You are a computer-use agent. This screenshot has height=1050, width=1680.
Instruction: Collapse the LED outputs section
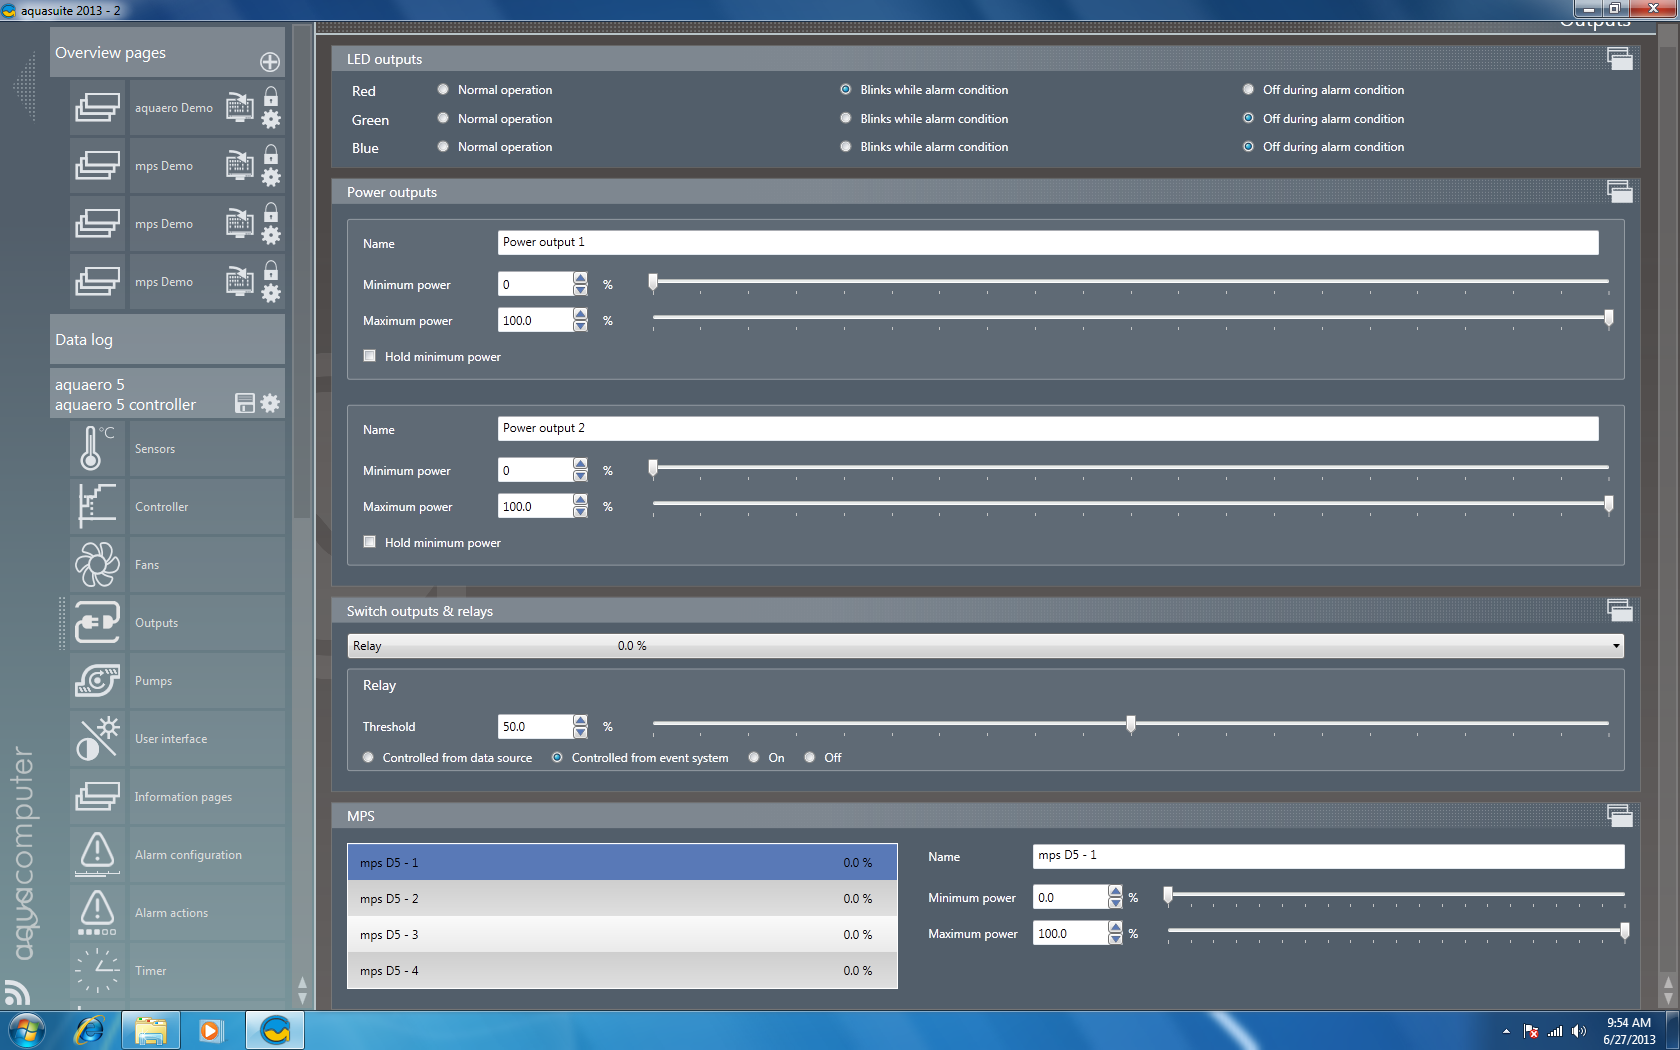(x=1619, y=59)
